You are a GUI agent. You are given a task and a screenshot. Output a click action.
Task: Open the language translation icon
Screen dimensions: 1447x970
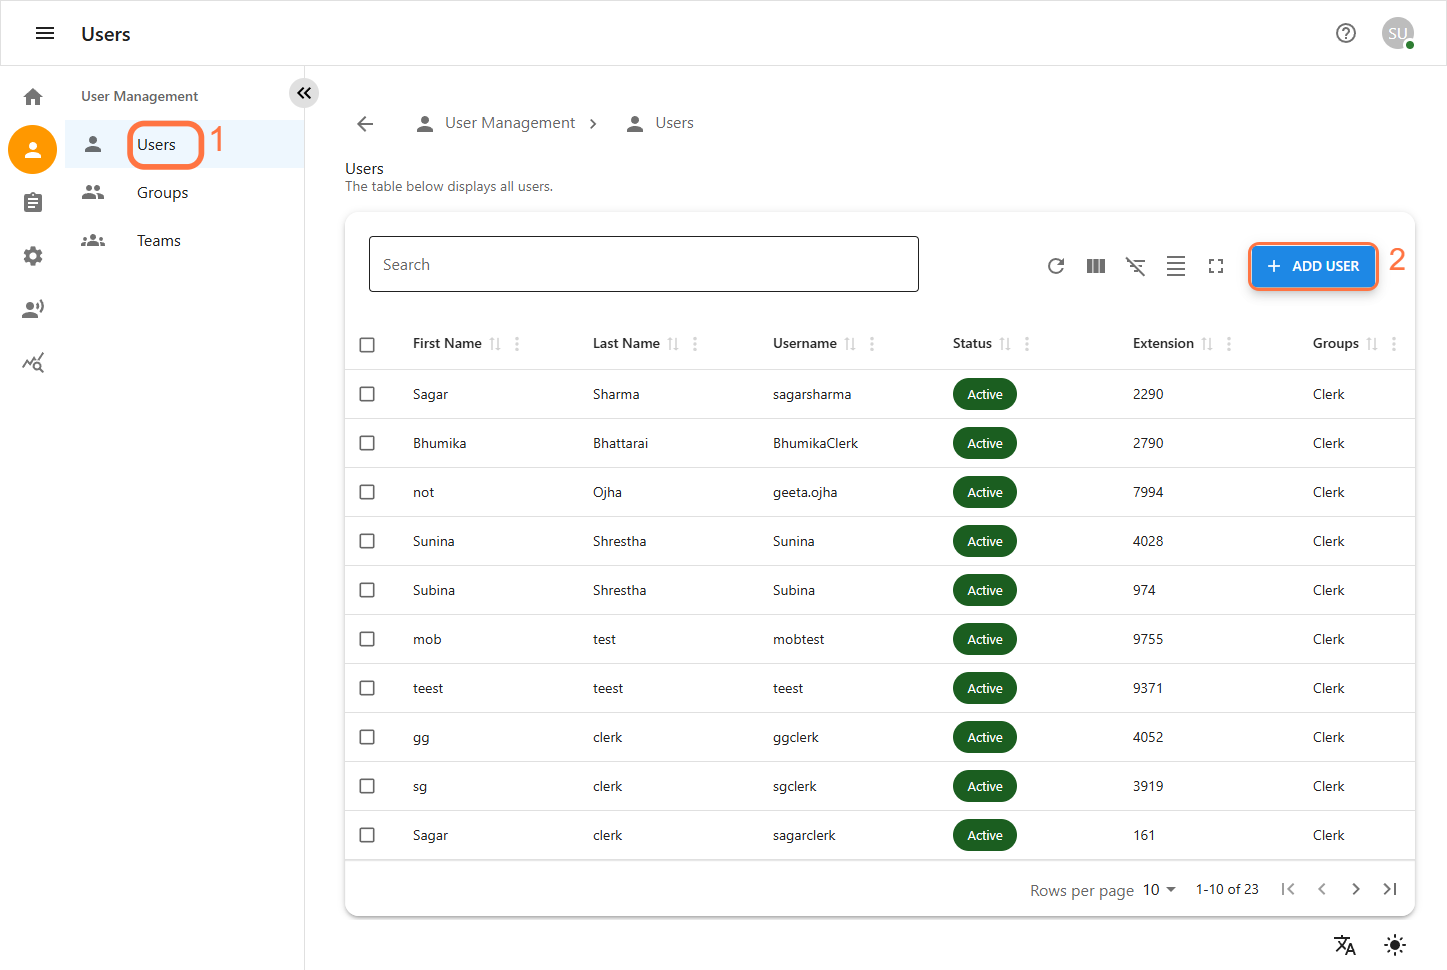click(1345, 945)
